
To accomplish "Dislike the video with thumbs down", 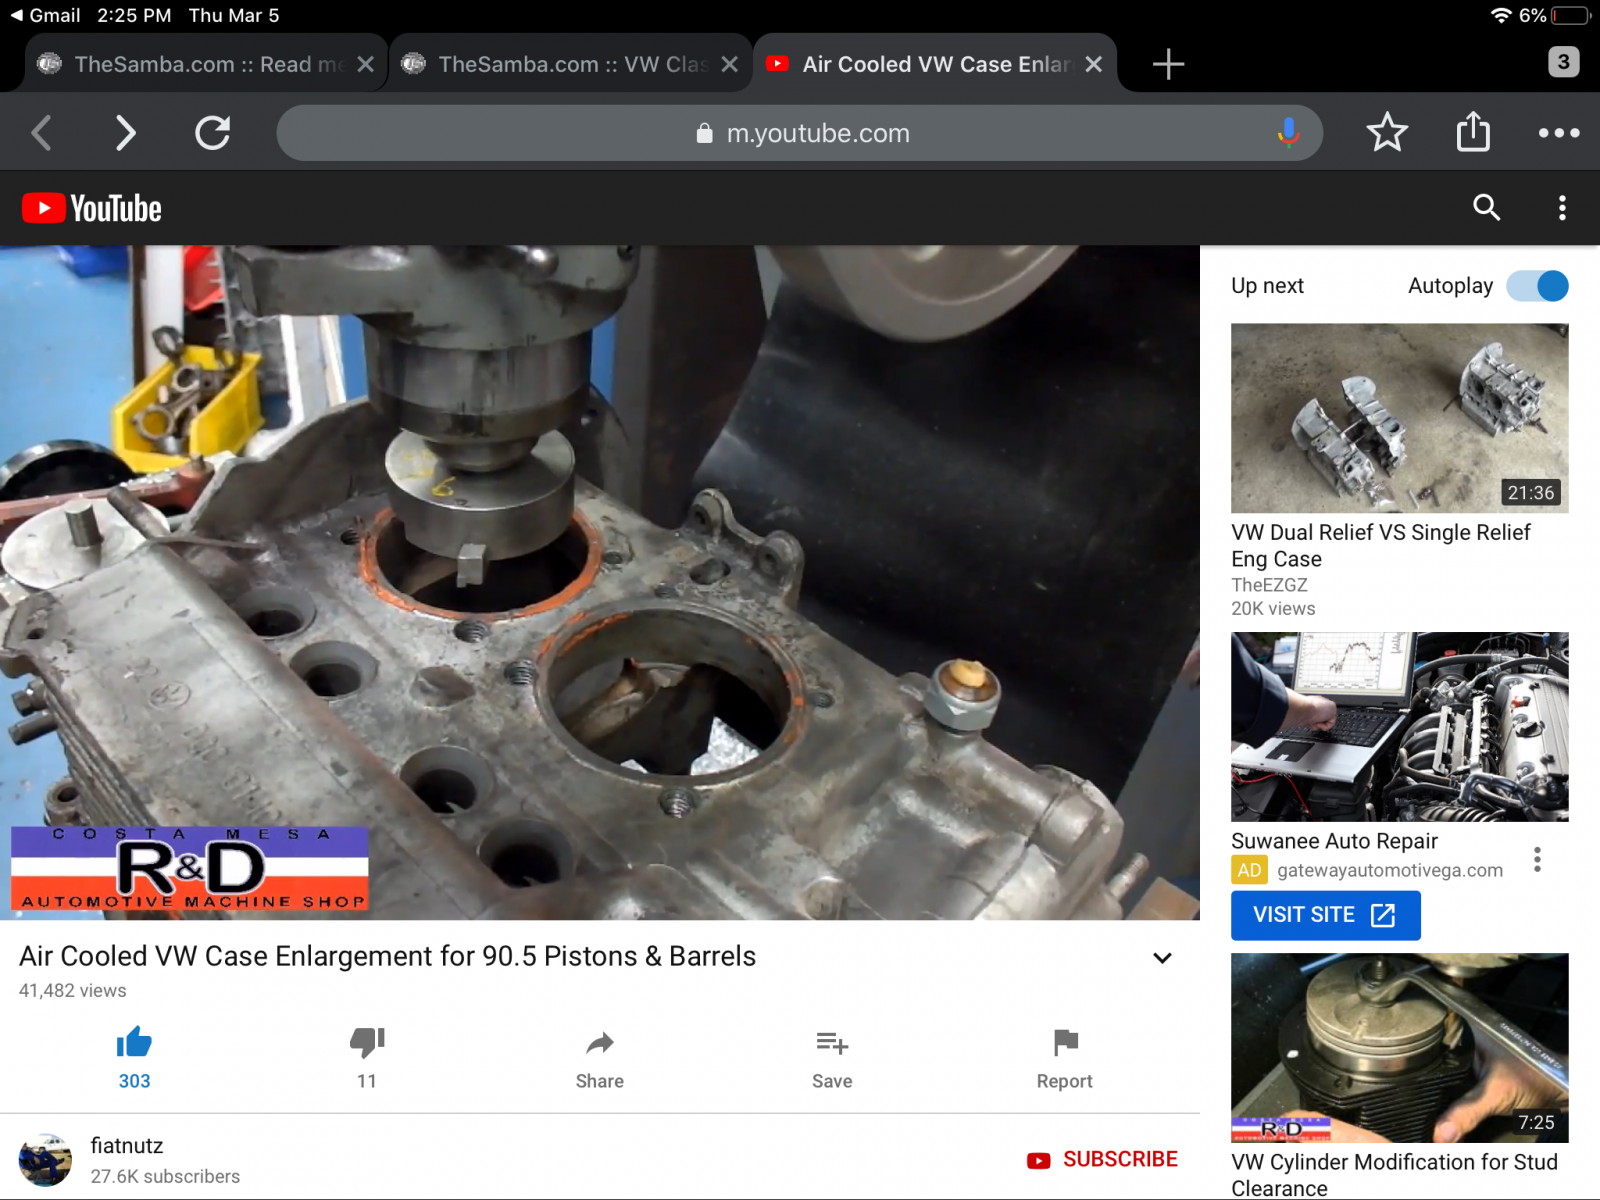I will click(367, 1043).
